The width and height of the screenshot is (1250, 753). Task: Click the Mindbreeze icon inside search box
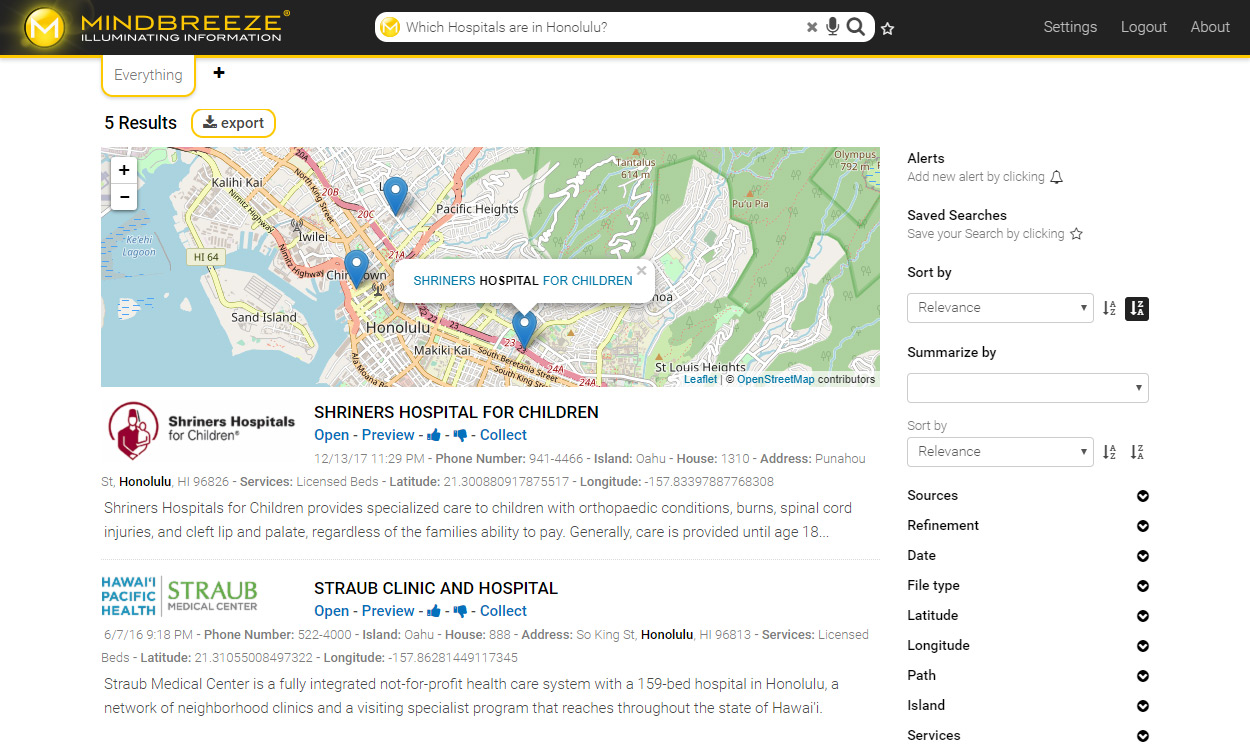[x=390, y=27]
